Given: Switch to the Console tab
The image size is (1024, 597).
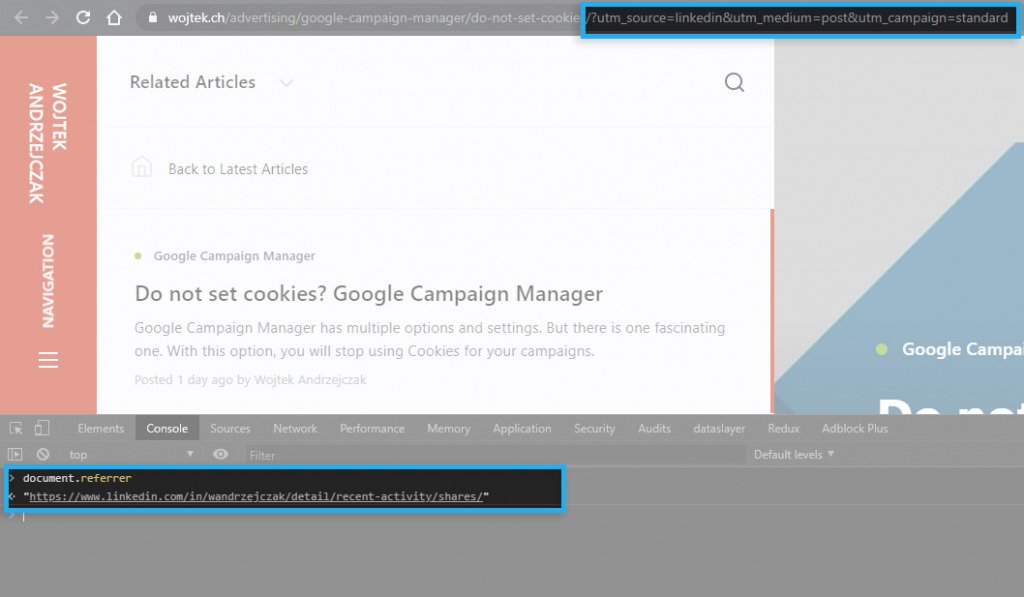Looking at the screenshot, I should click(167, 428).
